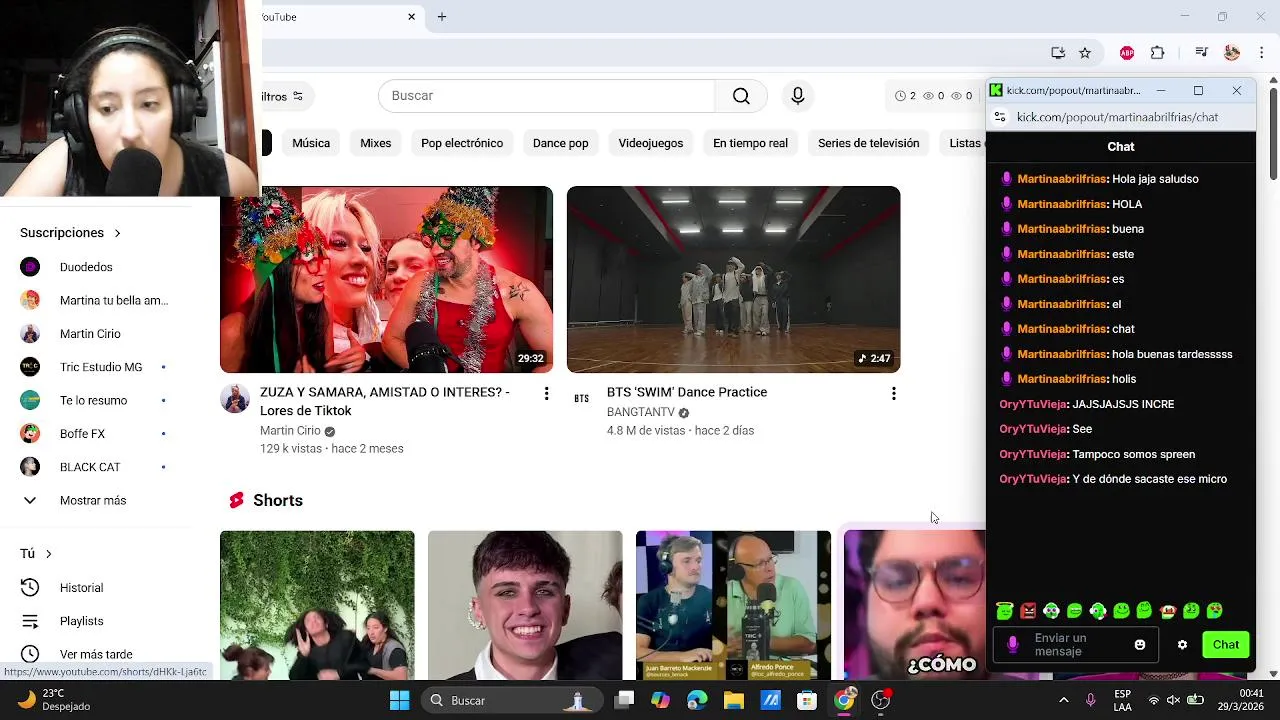The width and height of the screenshot is (1280, 720).
Task: Open Ver más tarde in sidebar
Action: (96, 654)
